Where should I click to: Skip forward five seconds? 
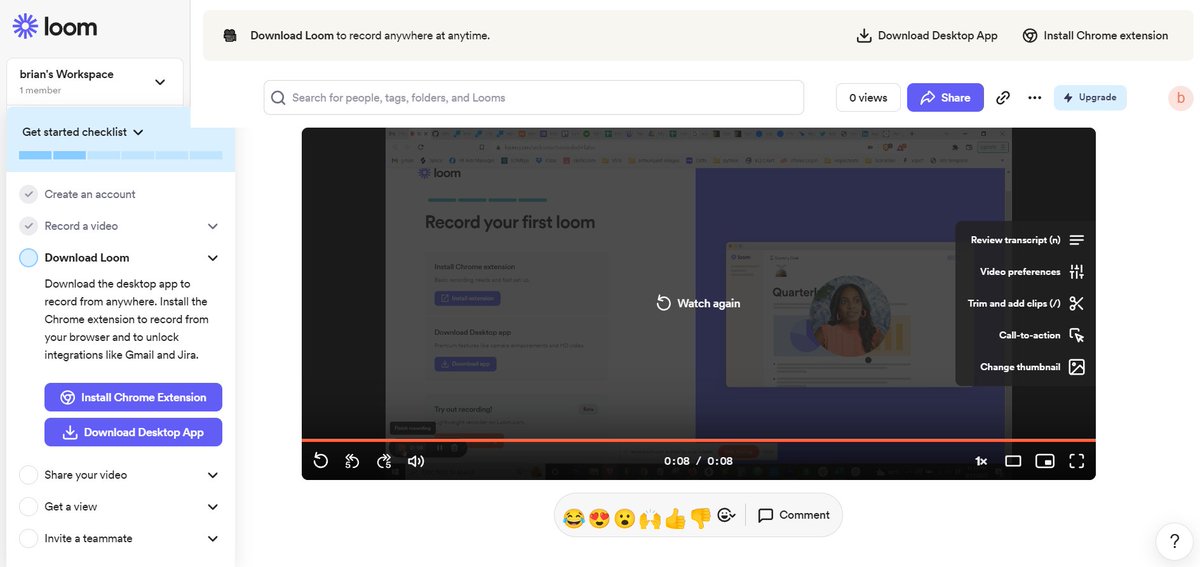click(x=384, y=461)
